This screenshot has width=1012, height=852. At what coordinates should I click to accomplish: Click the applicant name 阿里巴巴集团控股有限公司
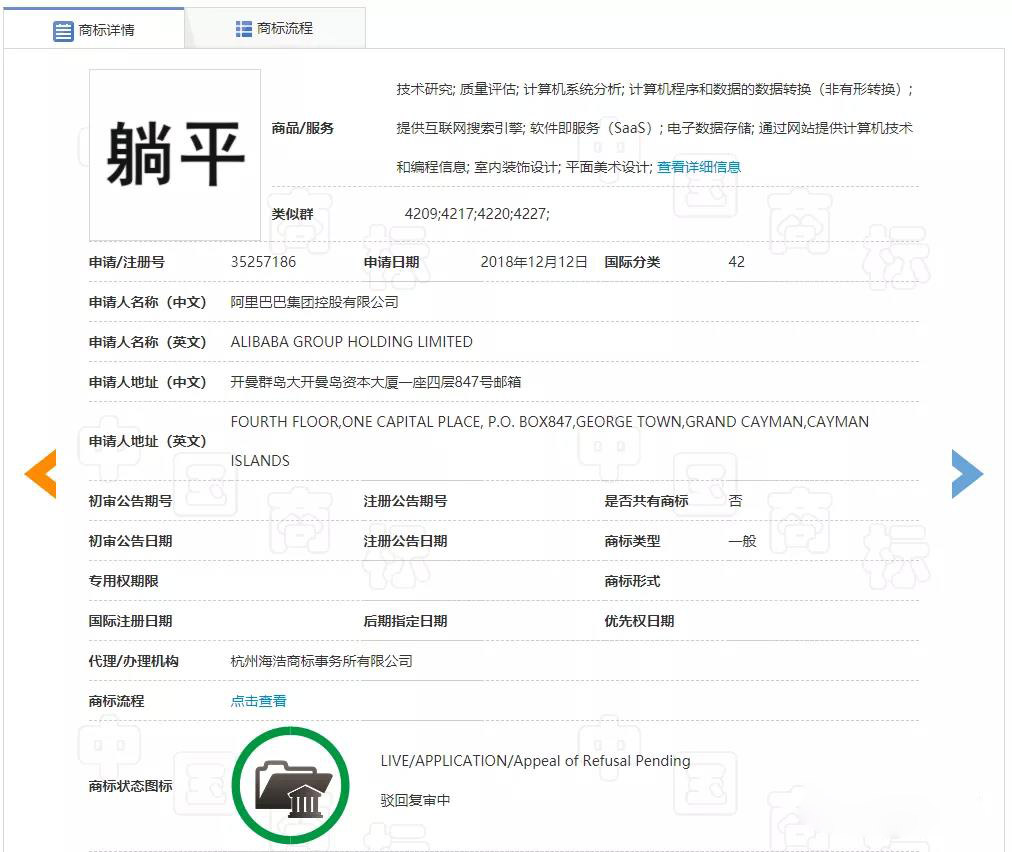(x=314, y=302)
